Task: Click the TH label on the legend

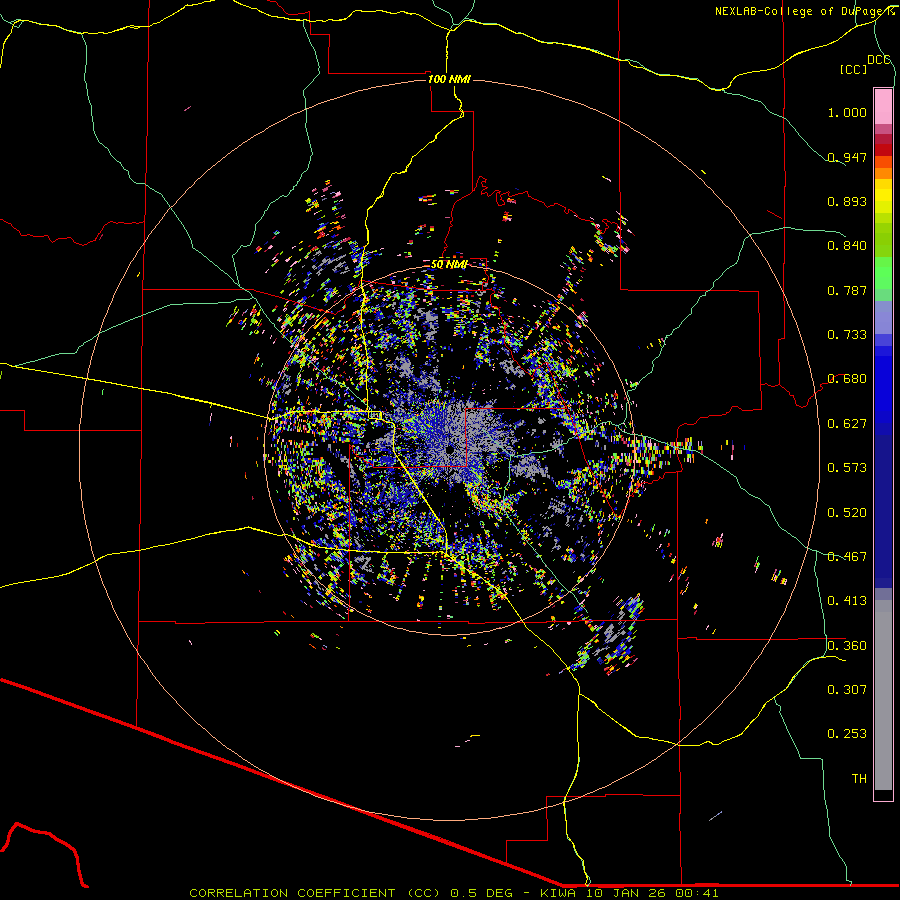Action: [859, 779]
